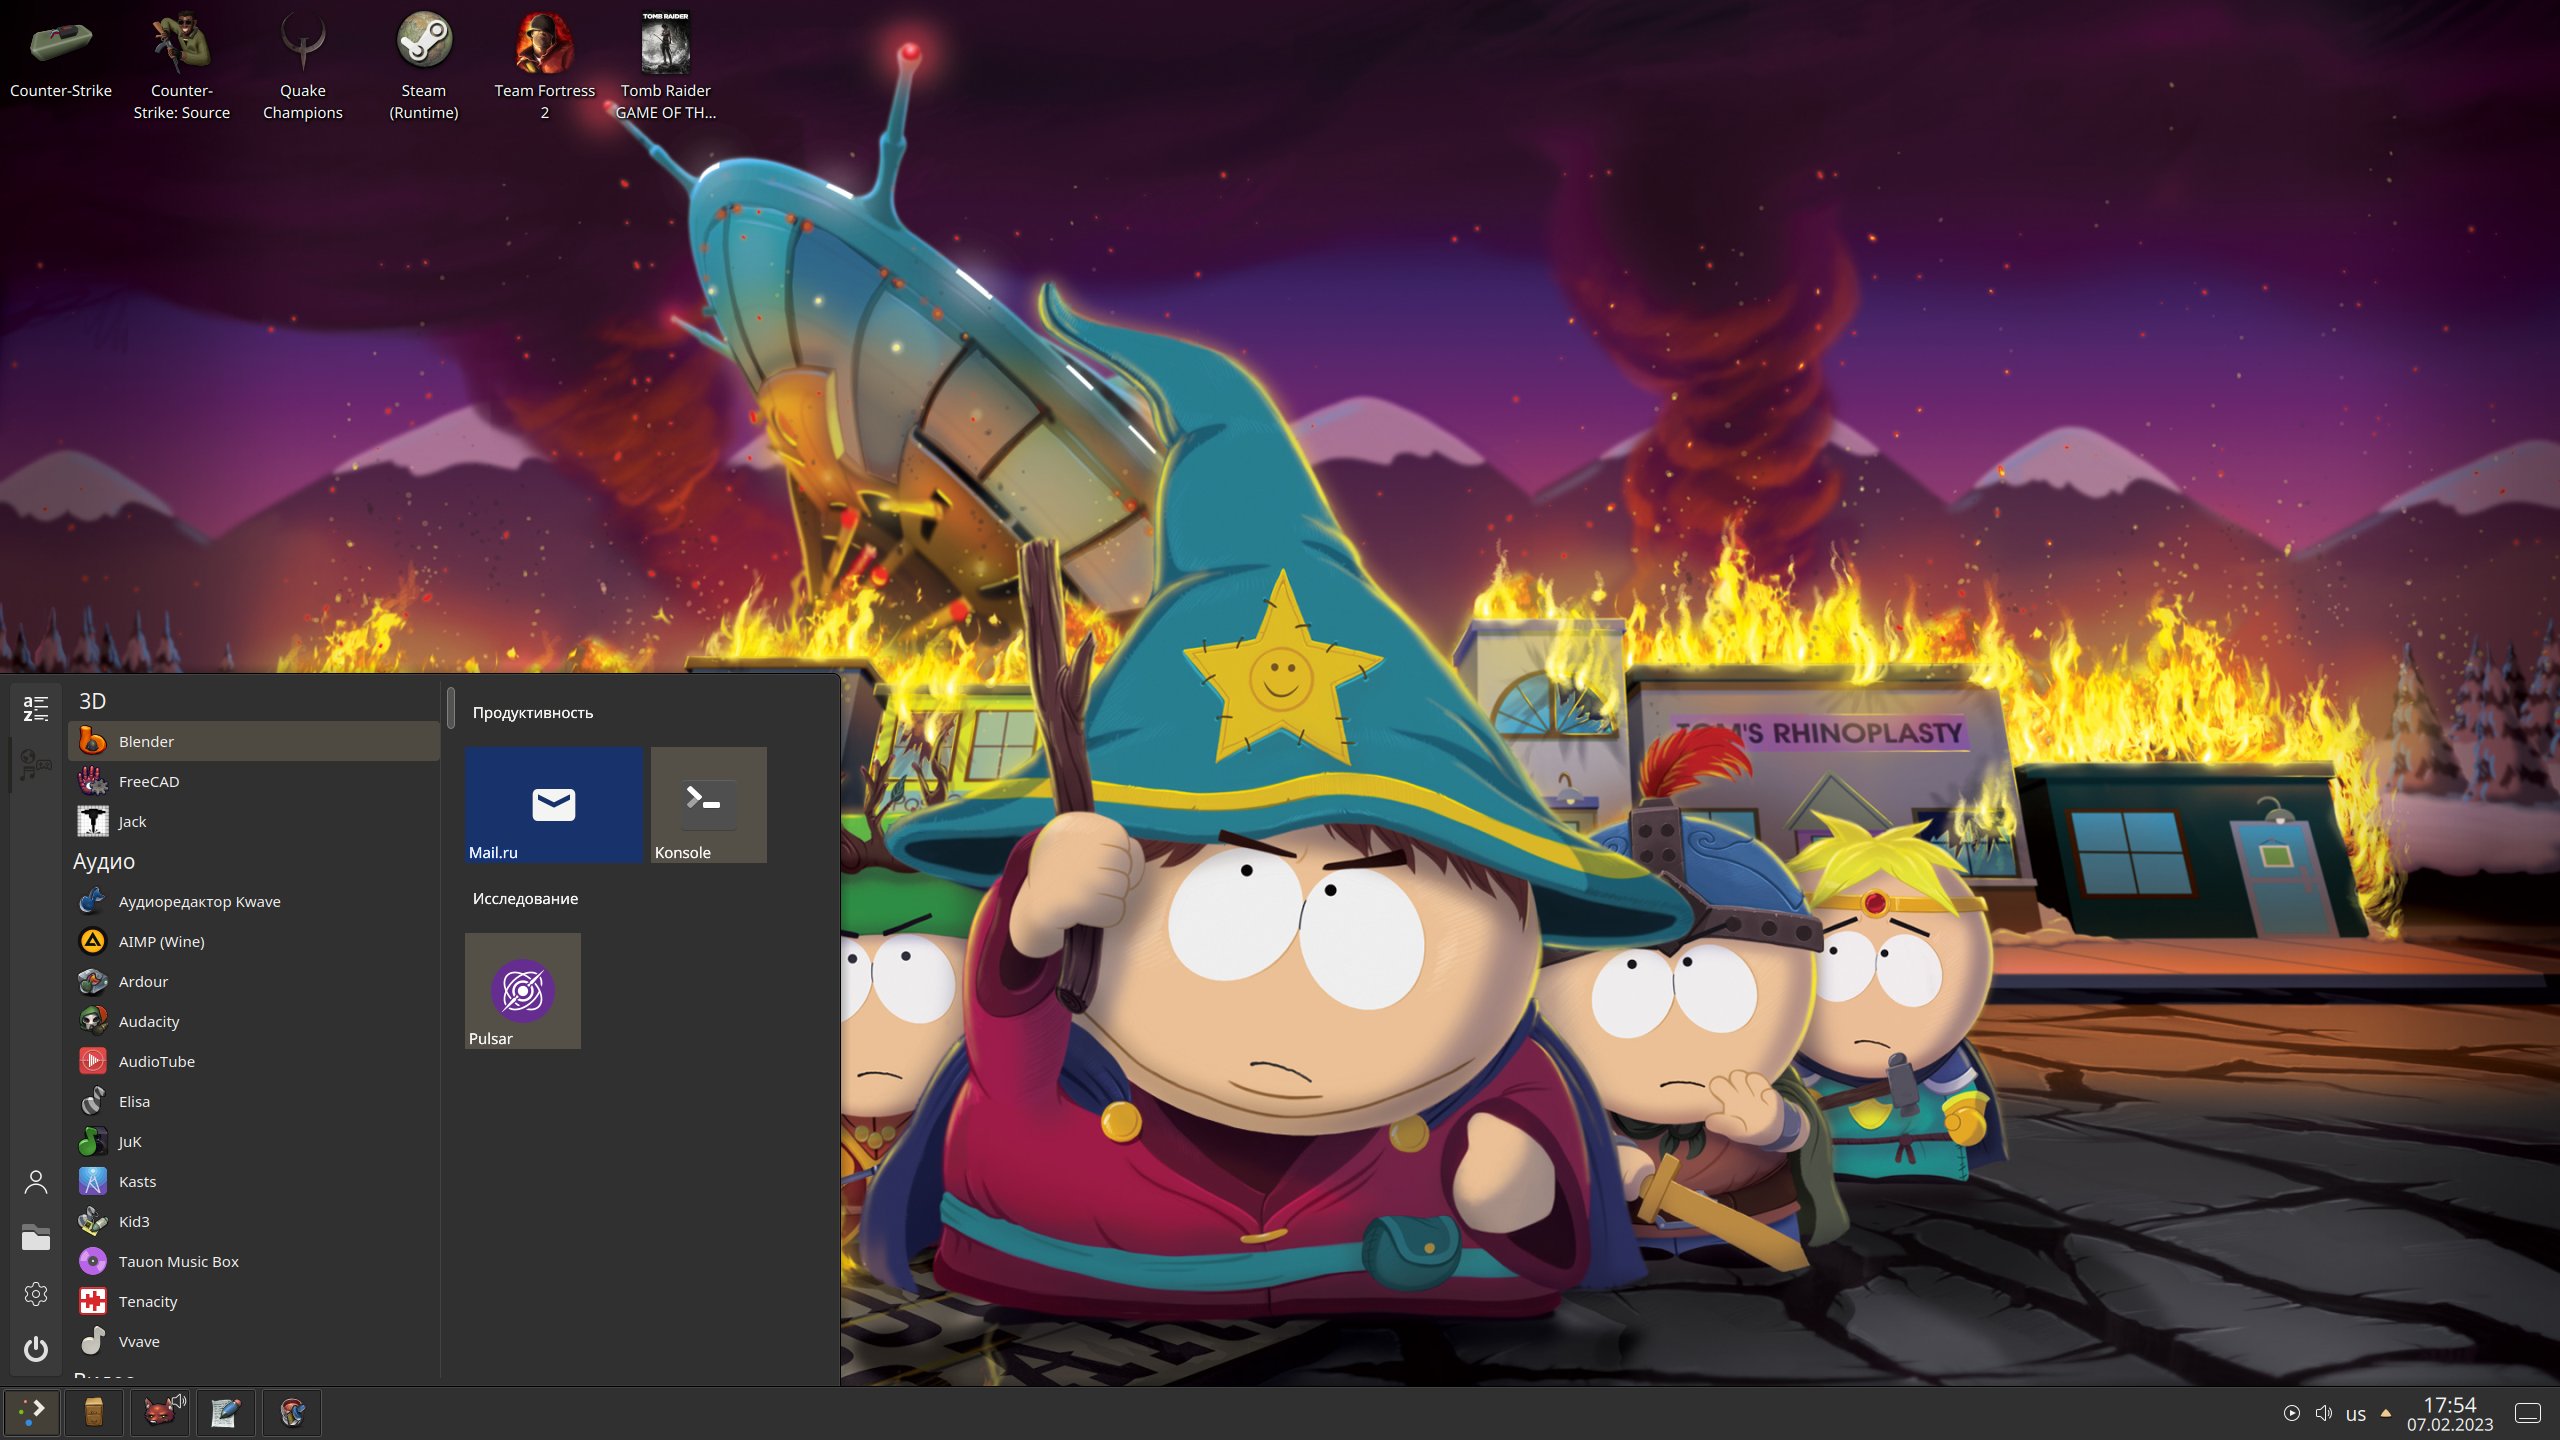Click the 3D category header
The image size is (2560, 1440).
point(92,701)
